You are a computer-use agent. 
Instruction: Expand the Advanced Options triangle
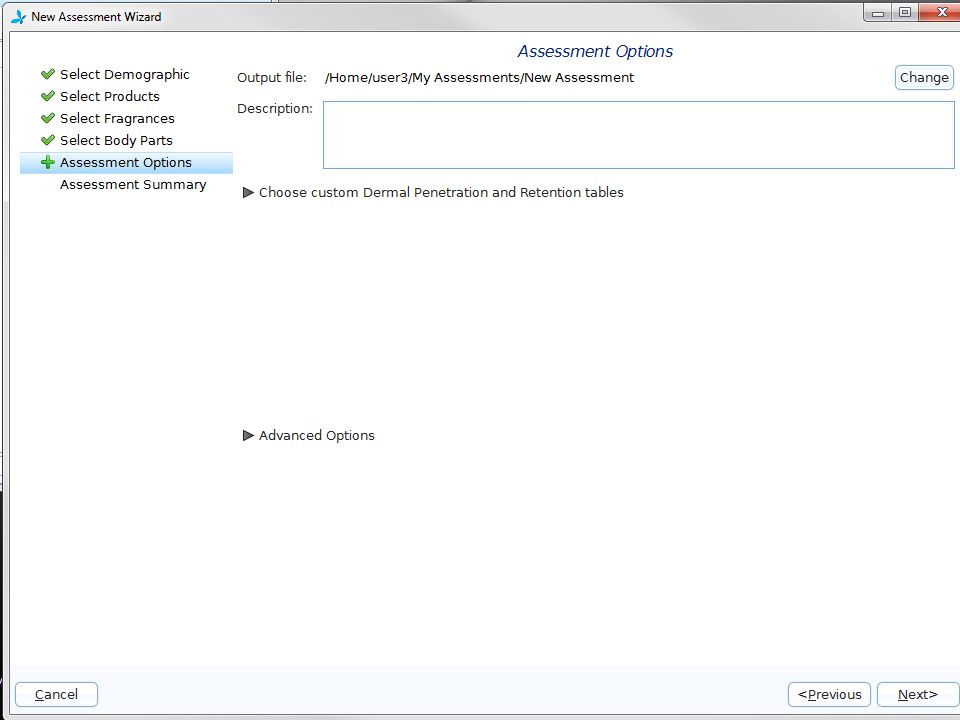point(248,435)
